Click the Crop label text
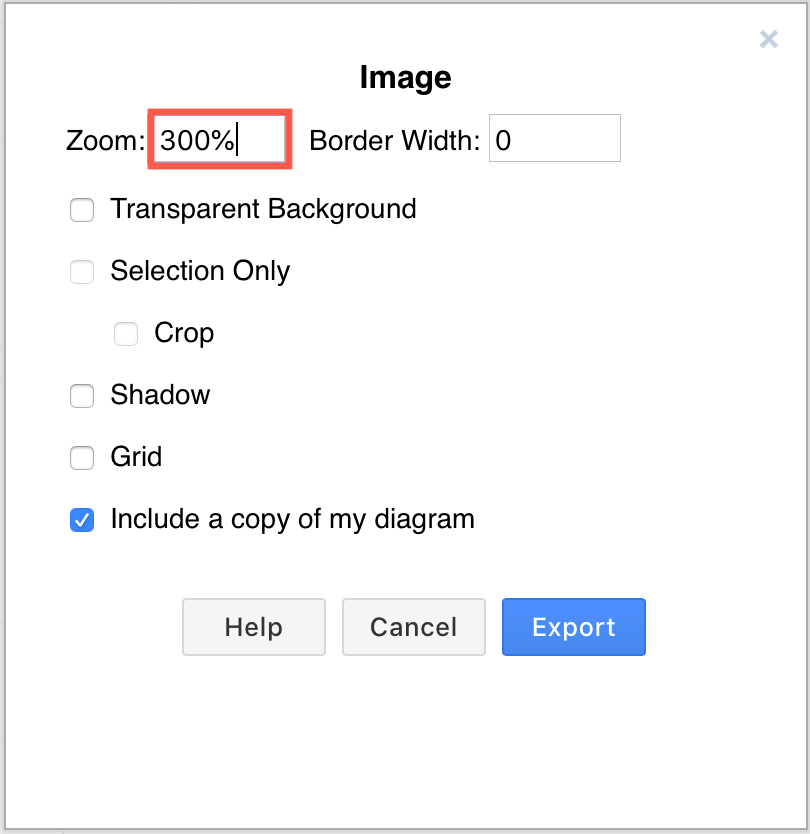Screen dimensions: 810x834 tap(185, 333)
